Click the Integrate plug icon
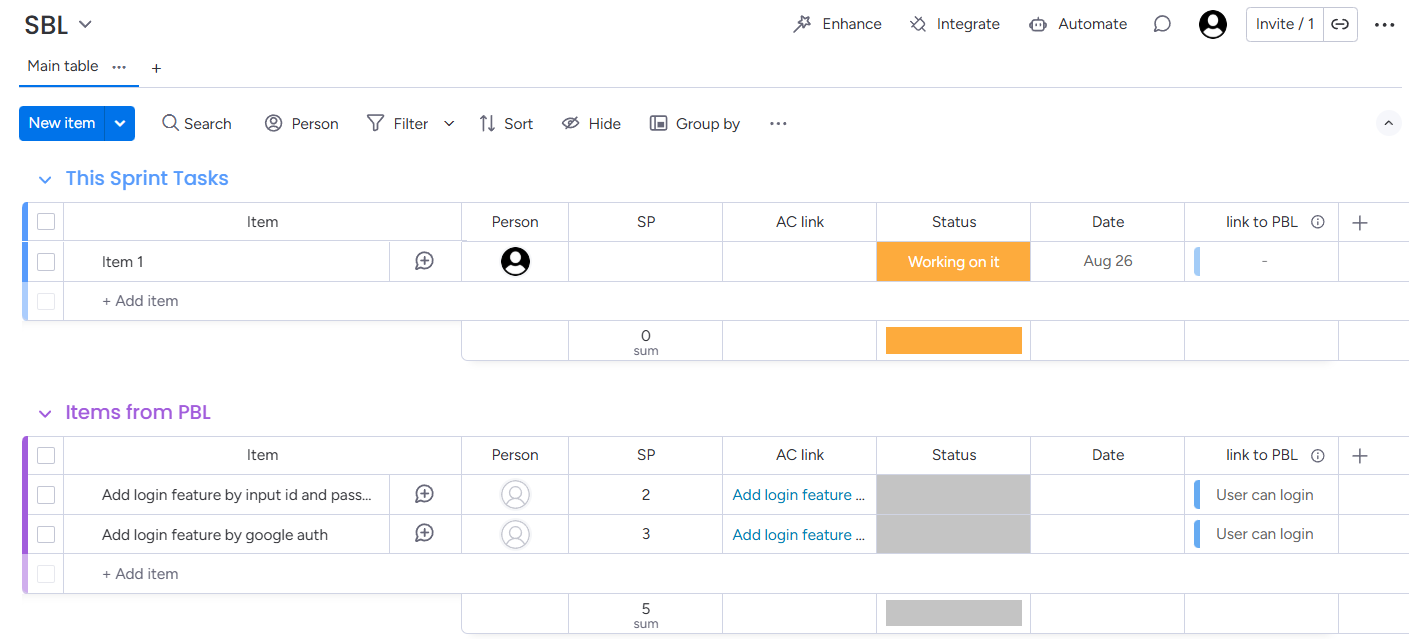 918,24
